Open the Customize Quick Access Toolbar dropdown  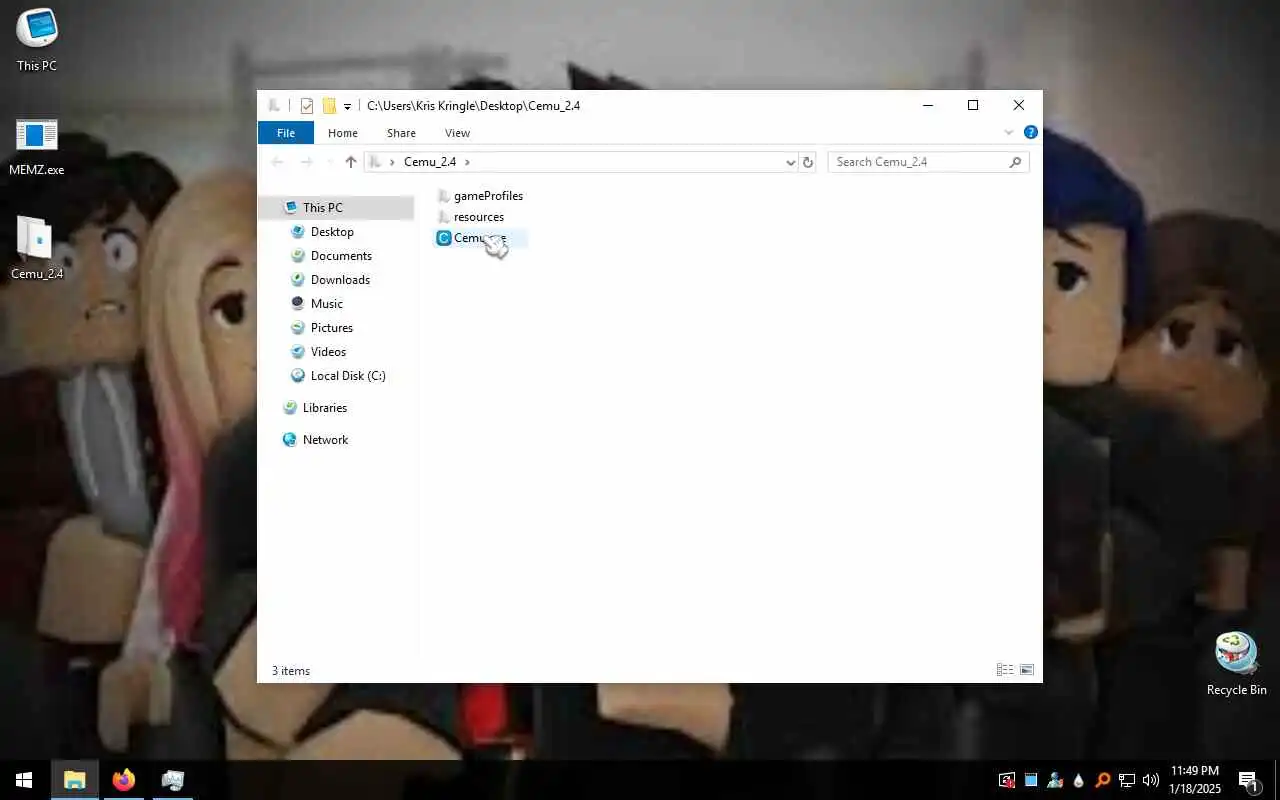tap(347, 106)
